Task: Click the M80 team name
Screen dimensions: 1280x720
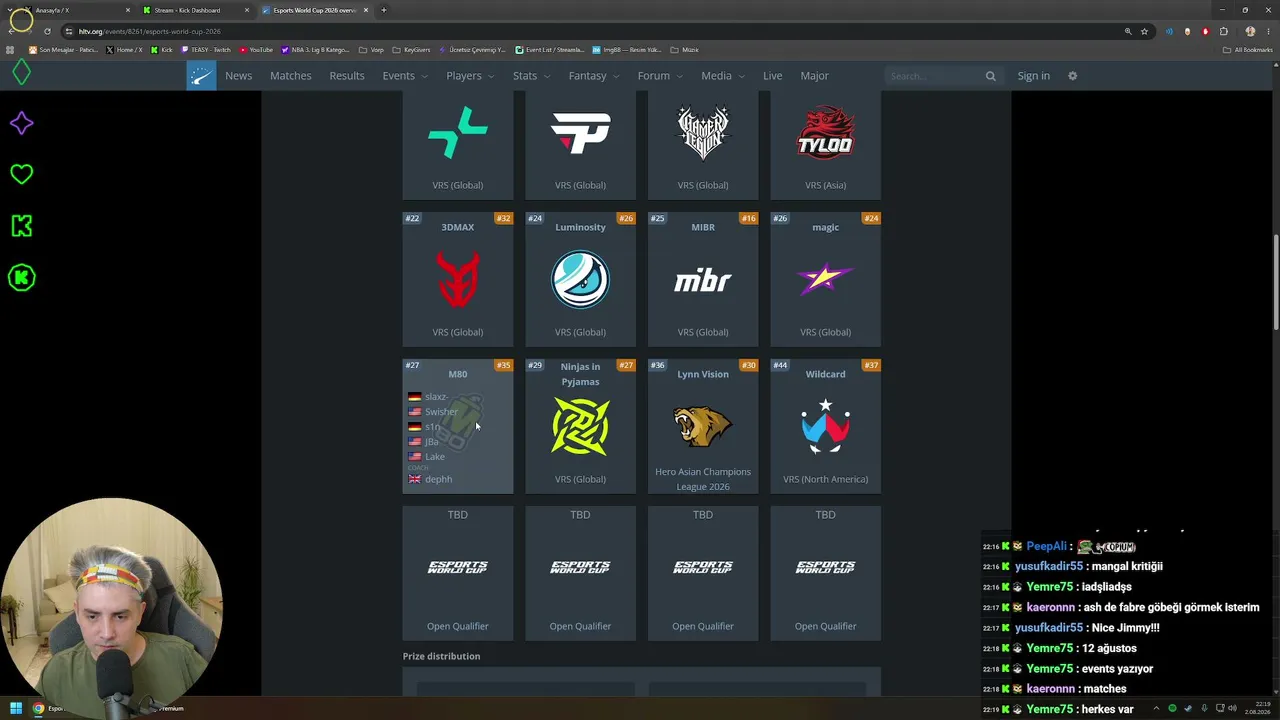Action: click(x=458, y=374)
